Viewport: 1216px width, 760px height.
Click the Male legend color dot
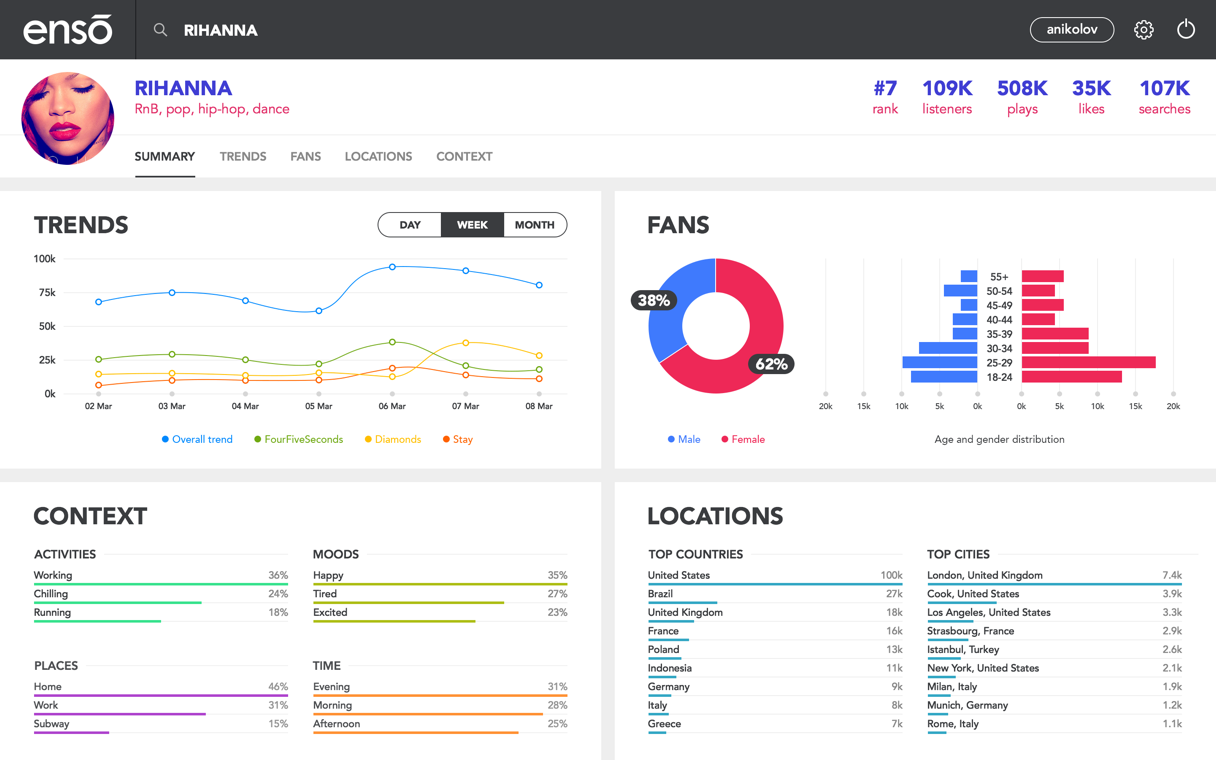coord(671,440)
